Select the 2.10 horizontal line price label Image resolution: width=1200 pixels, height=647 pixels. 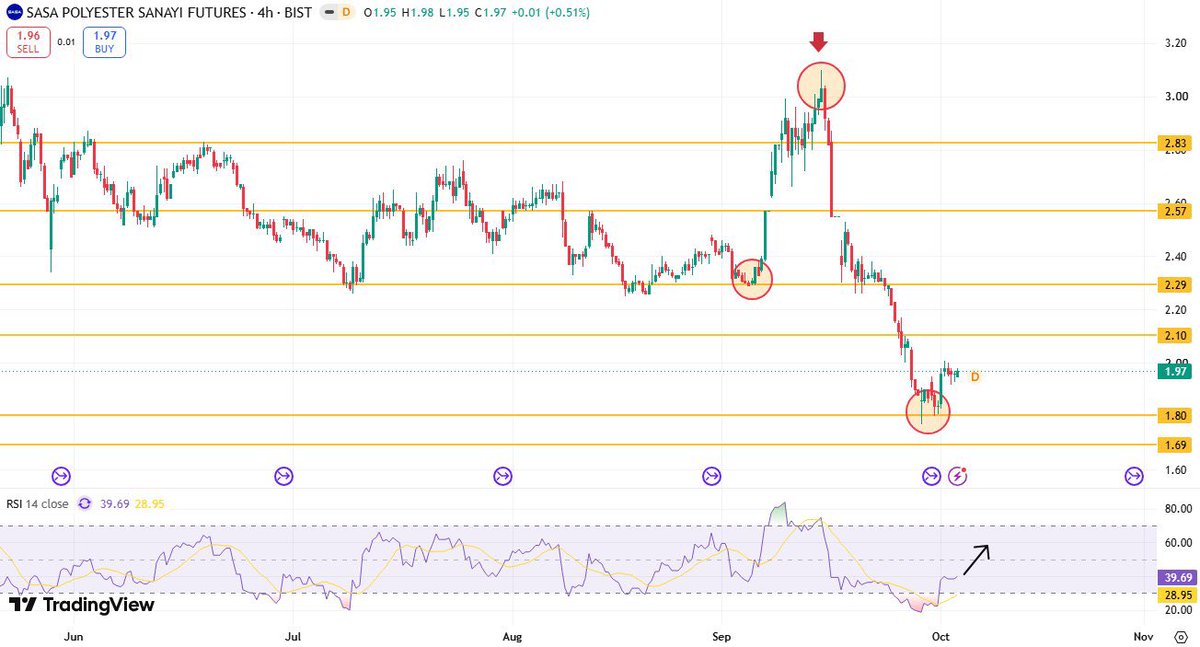(1174, 336)
